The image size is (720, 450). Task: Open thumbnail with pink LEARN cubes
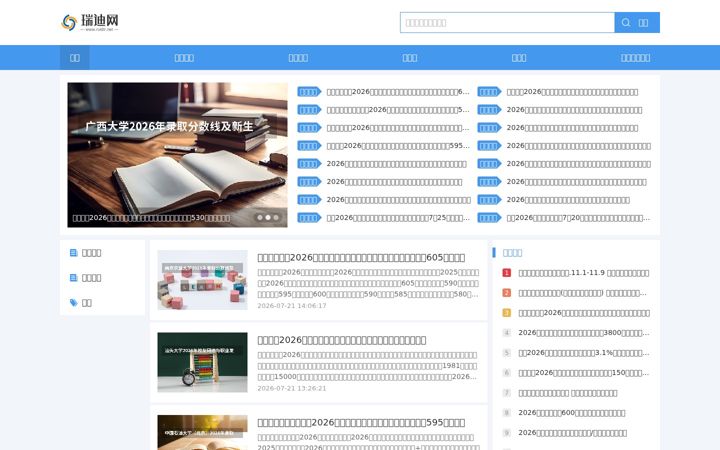tap(202, 280)
